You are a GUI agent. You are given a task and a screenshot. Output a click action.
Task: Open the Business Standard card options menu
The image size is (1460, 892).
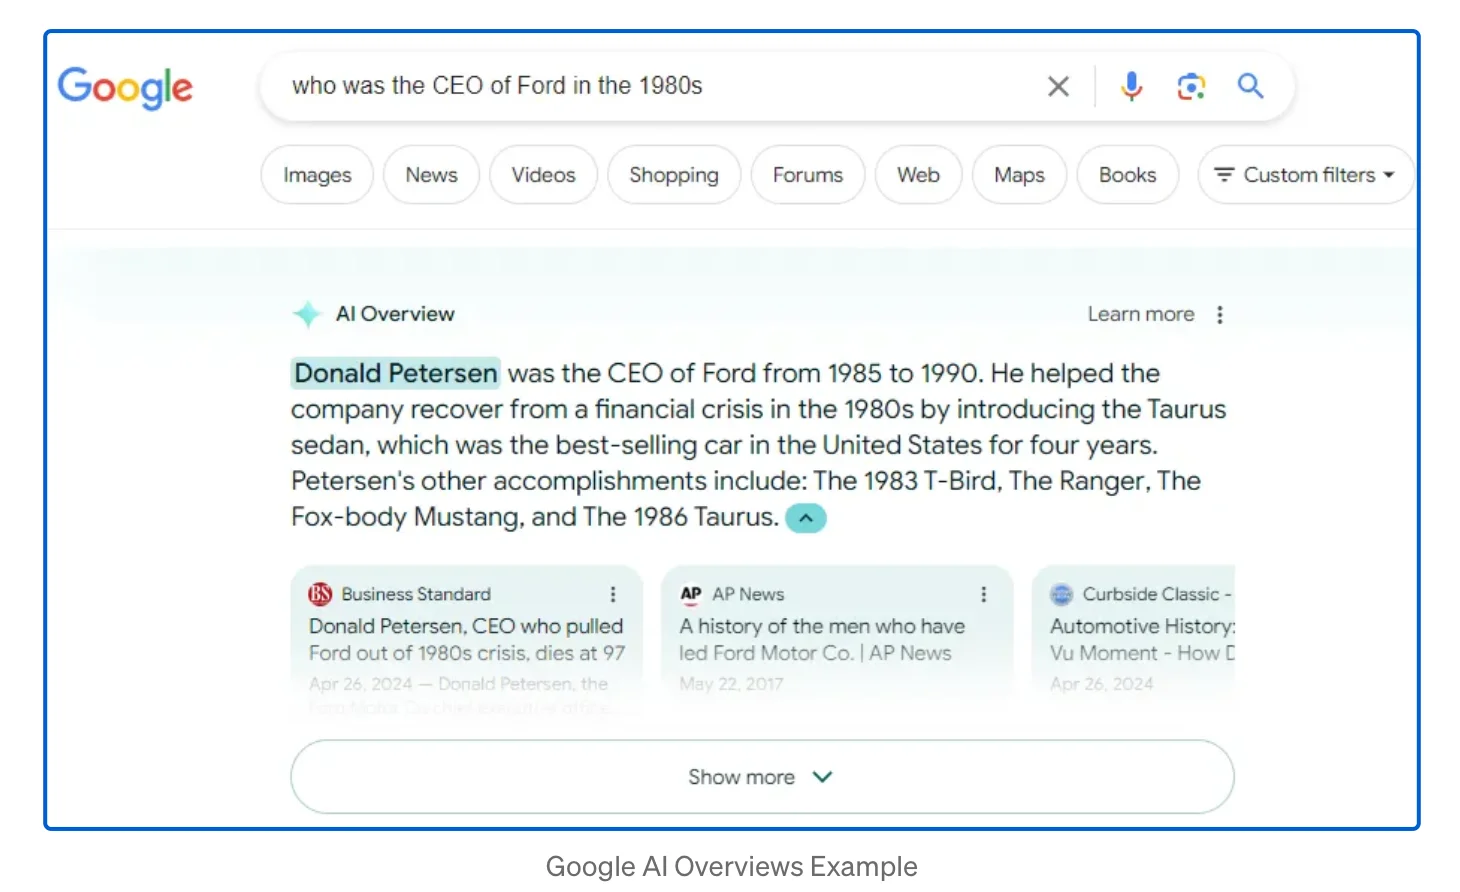tap(613, 593)
